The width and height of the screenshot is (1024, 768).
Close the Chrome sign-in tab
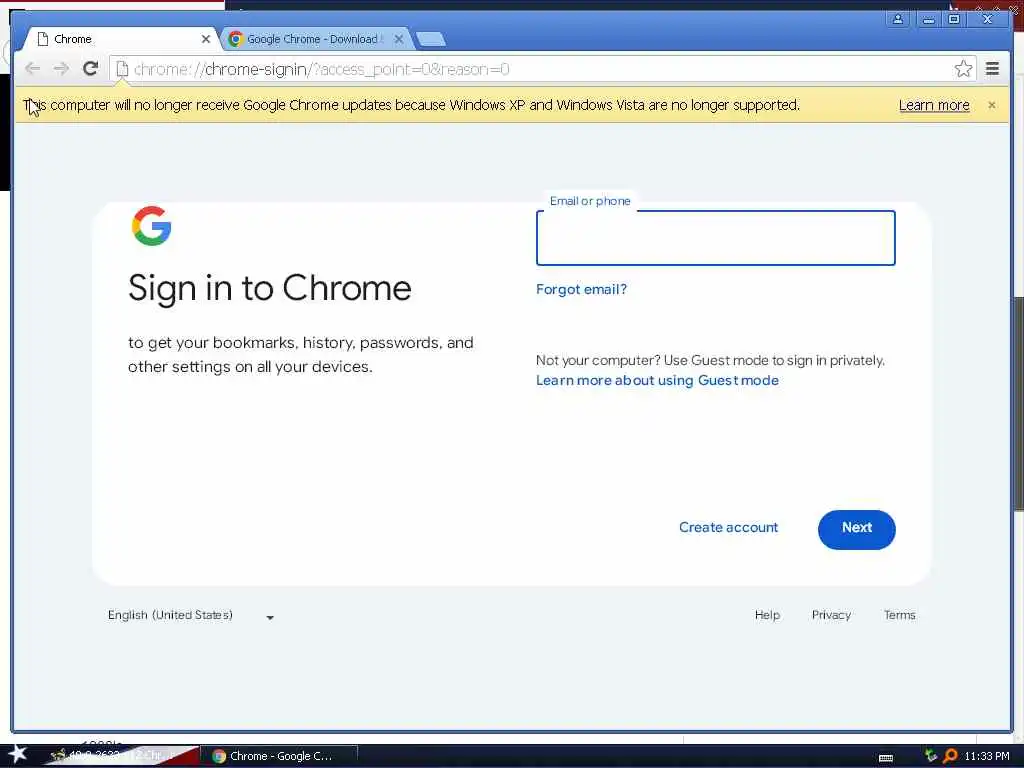coord(206,39)
